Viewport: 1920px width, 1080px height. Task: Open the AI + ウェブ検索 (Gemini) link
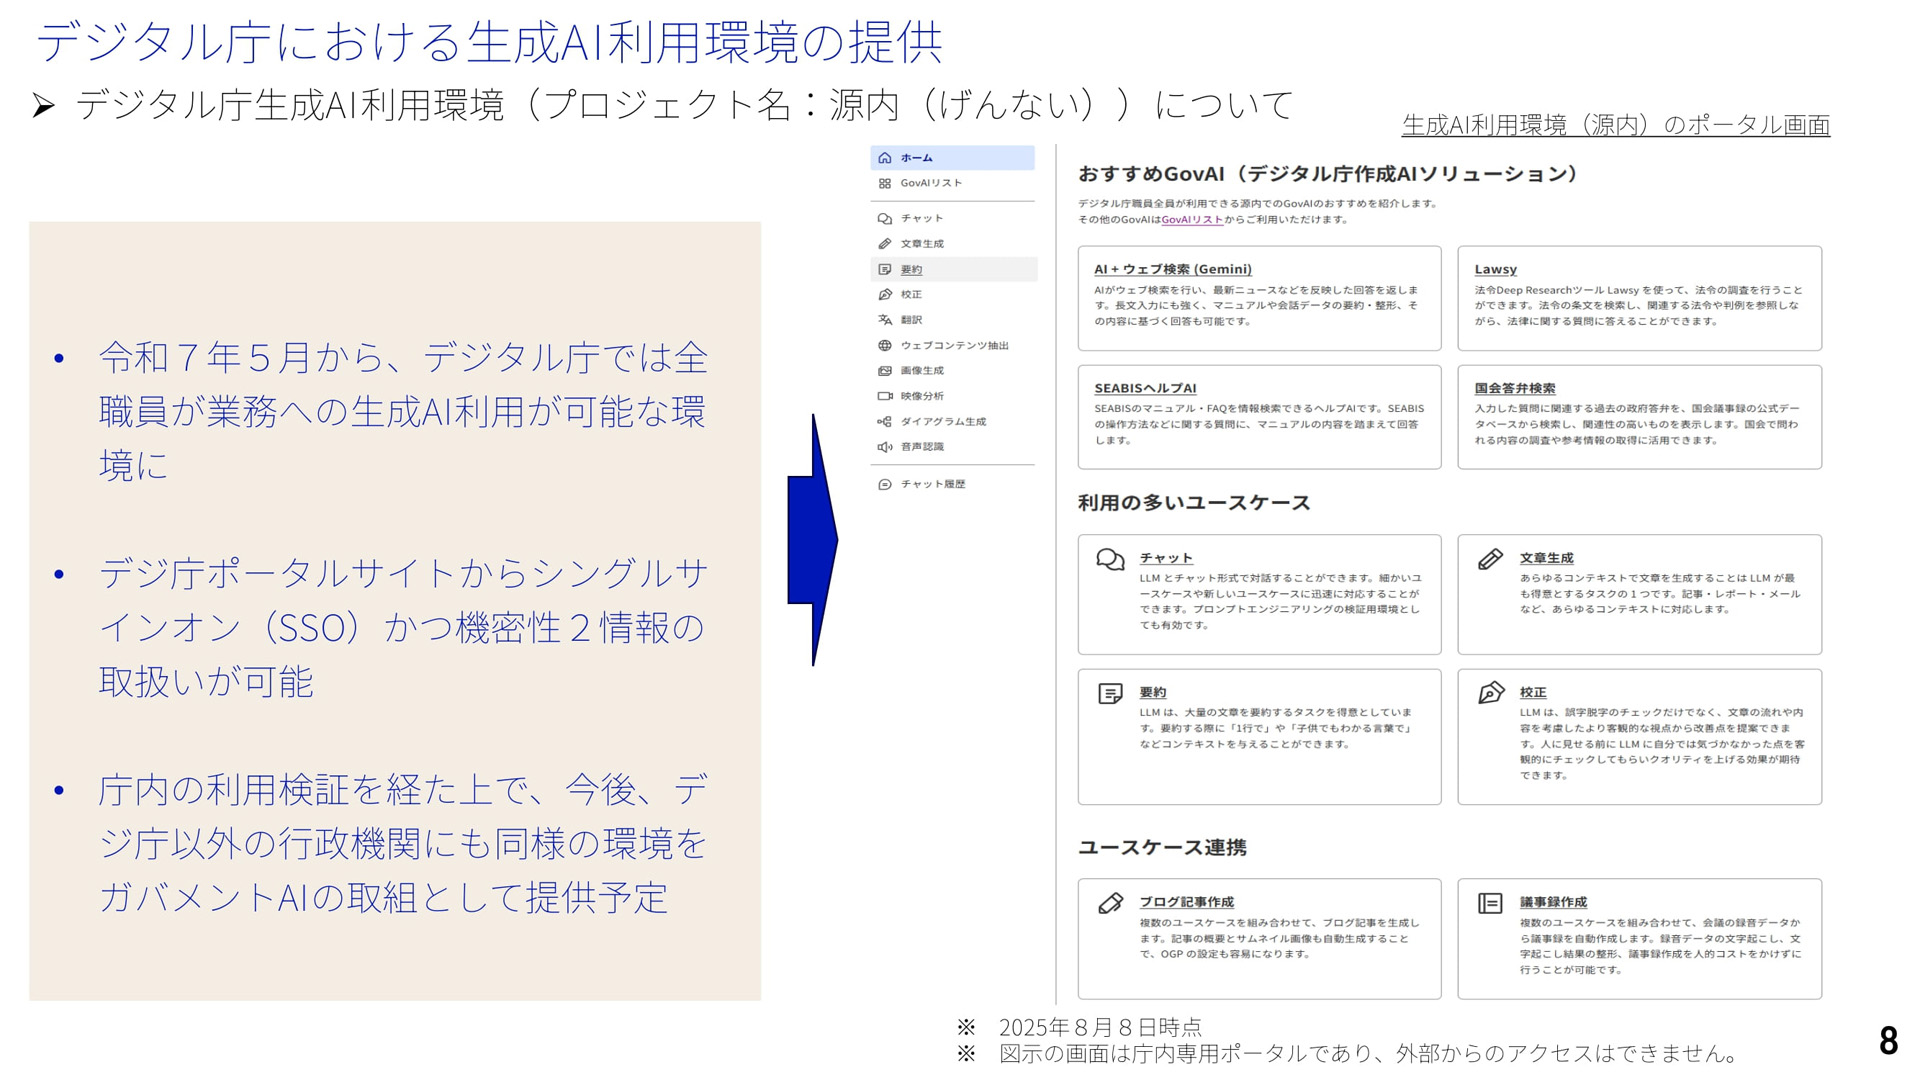1172,269
